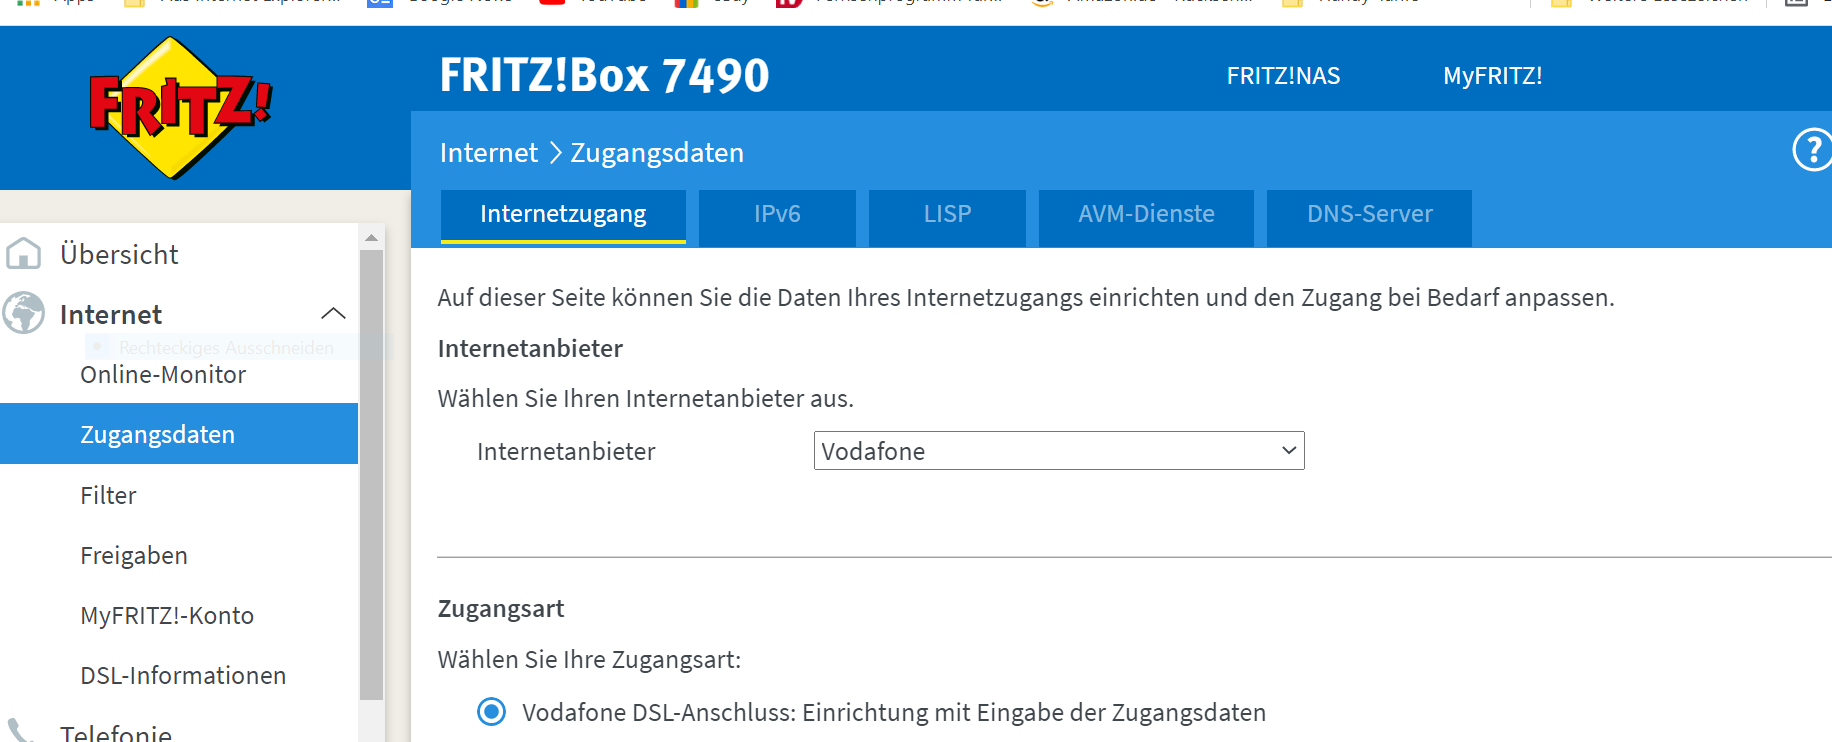Open the Internetanbieter Vodafone dropdown
The image size is (1832, 742).
click(x=1059, y=451)
